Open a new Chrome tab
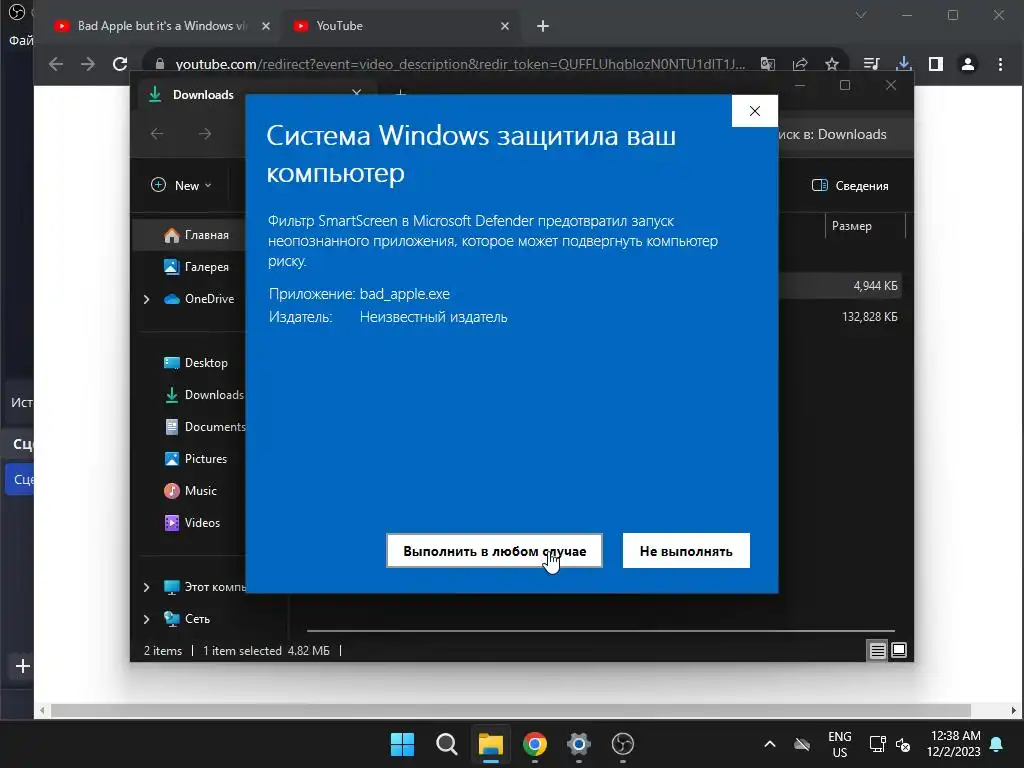 543,26
